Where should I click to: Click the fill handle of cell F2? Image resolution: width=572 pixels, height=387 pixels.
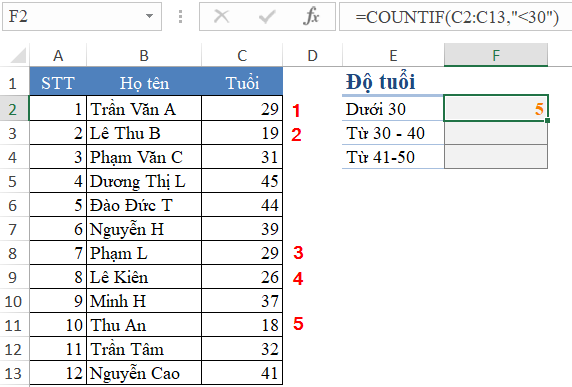(547, 120)
